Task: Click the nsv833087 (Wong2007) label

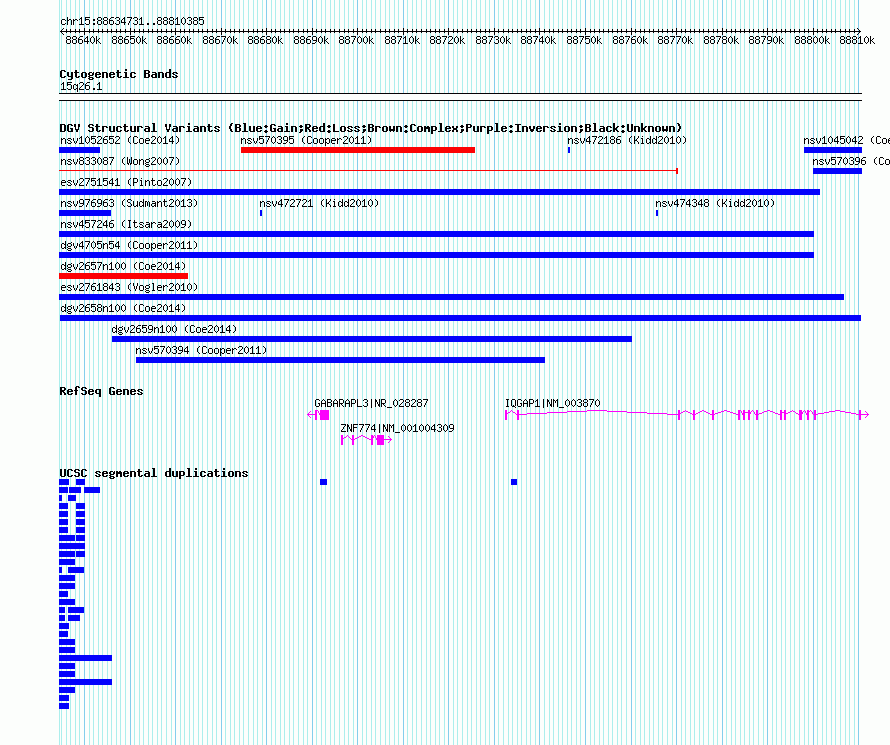Action: tap(120, 161)
